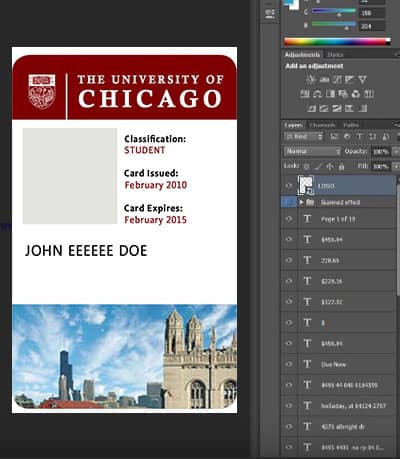Select the 4275 albright dr layer
400x459 pixels.
(347, 426)
